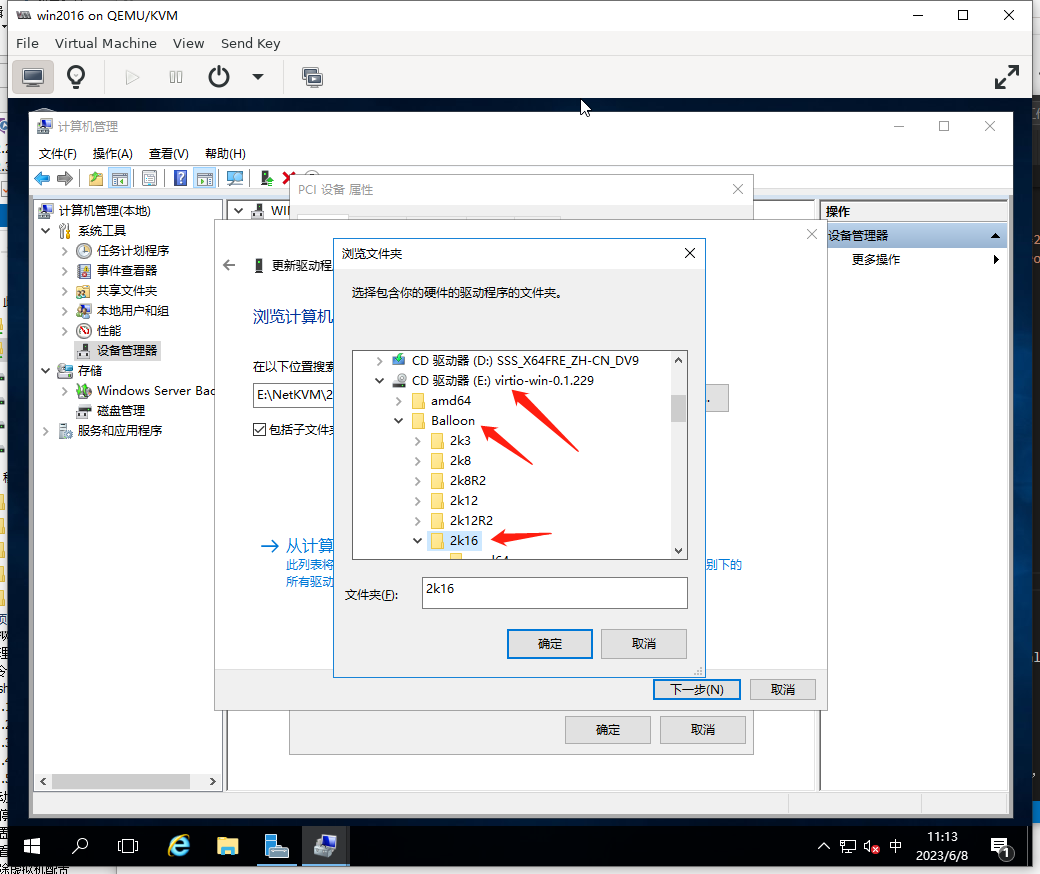Click the folder tree scrollbar down arrow

[678, 550]
